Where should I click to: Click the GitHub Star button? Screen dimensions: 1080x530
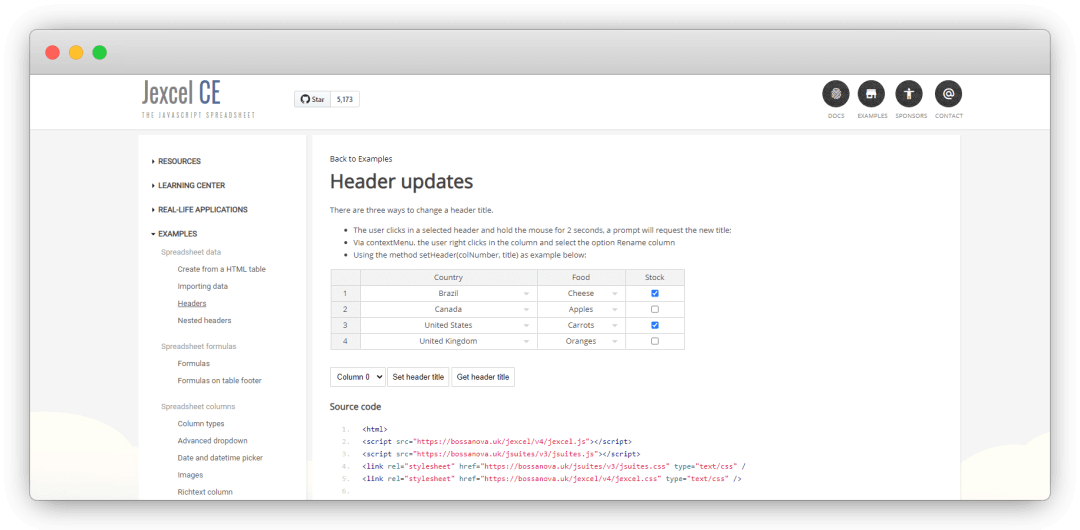pos(313,99)
